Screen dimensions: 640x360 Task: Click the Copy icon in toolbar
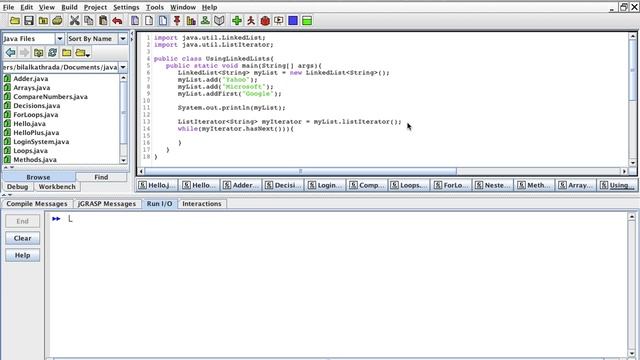(x=88, y=21)
